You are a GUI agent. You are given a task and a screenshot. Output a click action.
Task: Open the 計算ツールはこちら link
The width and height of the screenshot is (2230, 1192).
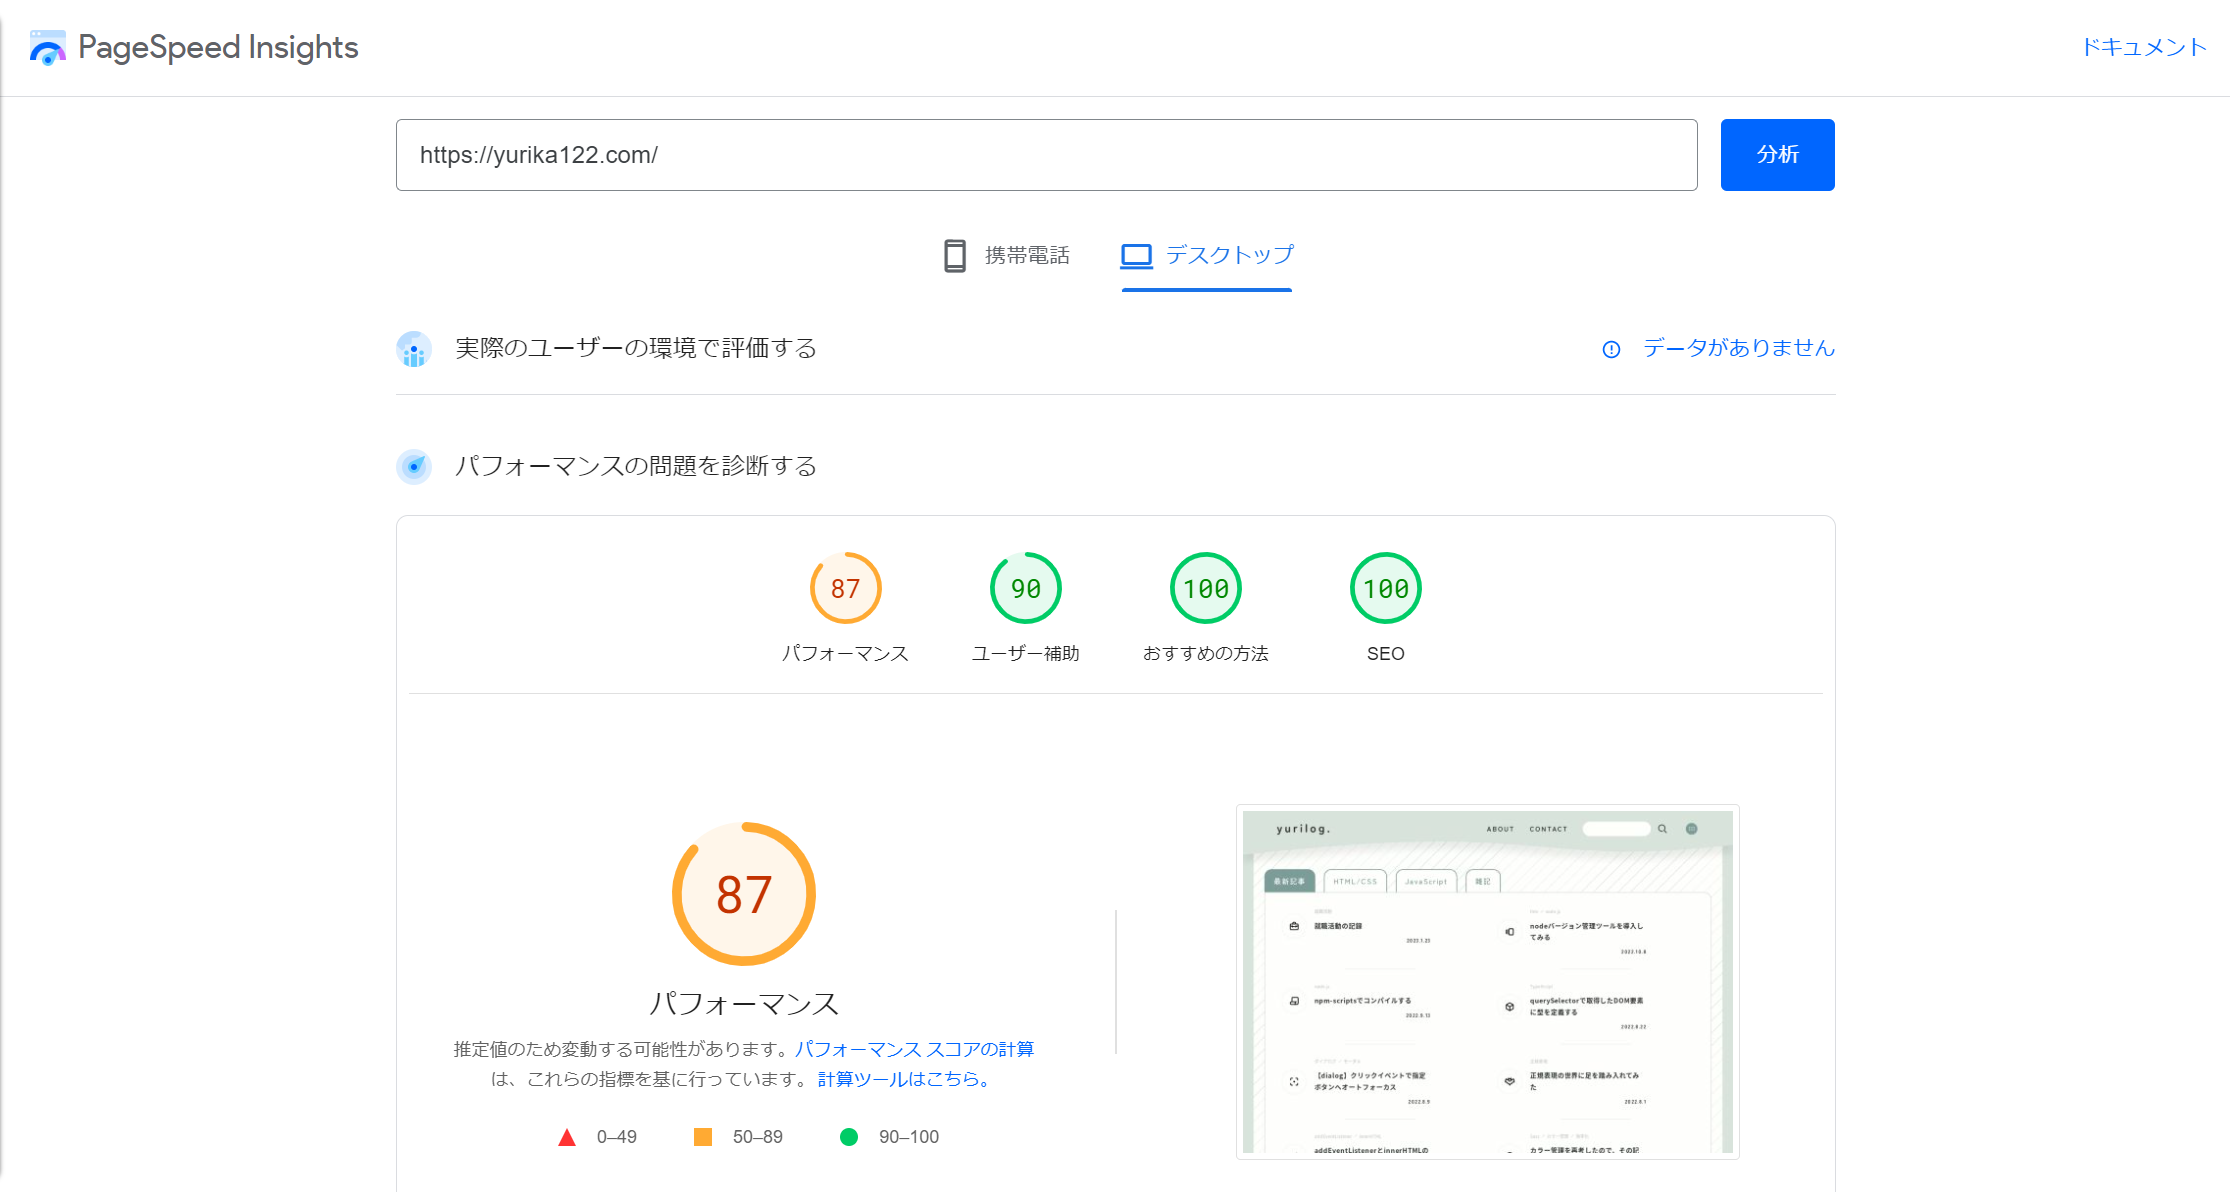coord(901,1080)
